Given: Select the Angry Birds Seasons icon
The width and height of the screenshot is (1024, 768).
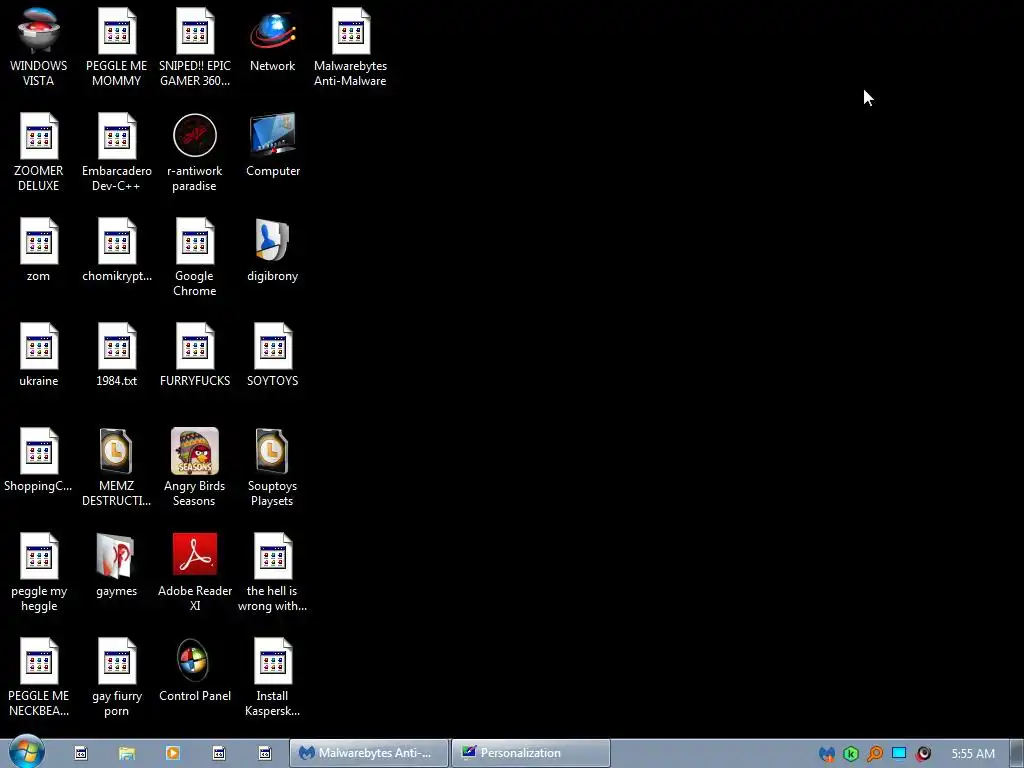Looking at the screenshot, I should (x=195, y=468).
